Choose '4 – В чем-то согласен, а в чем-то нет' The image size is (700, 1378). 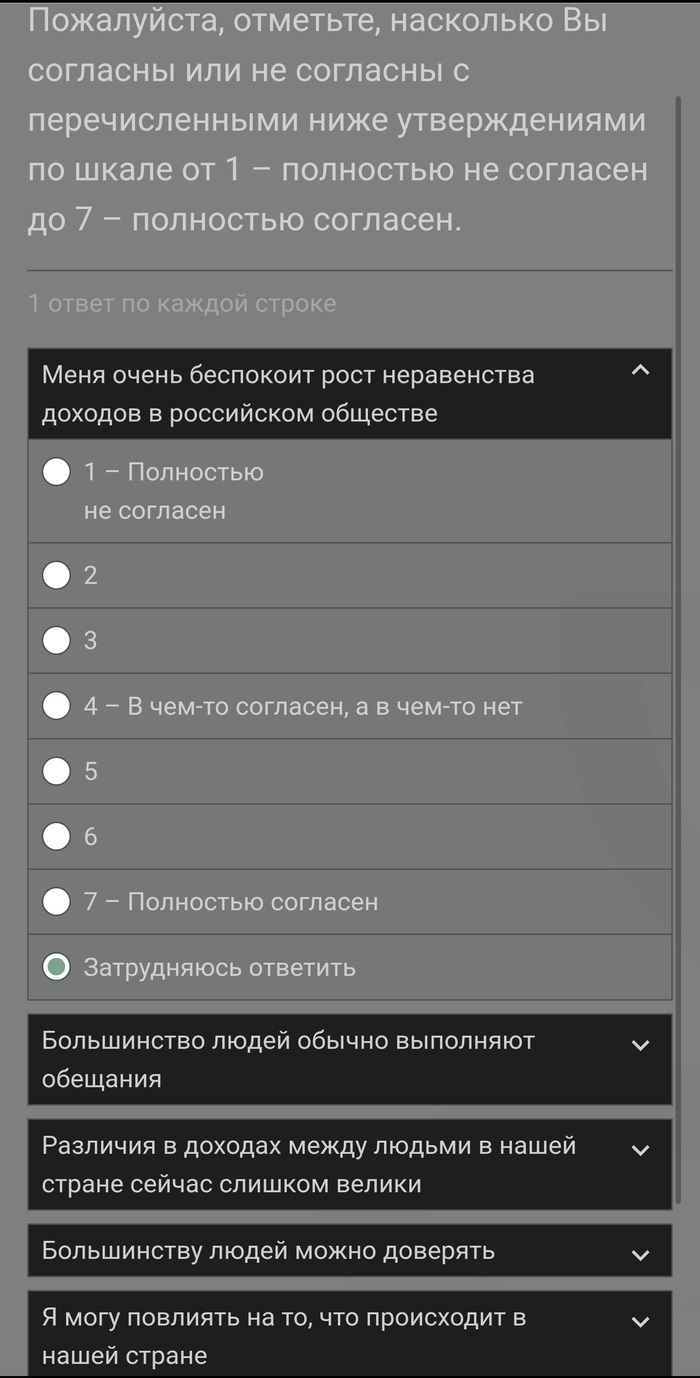point(57,706)
